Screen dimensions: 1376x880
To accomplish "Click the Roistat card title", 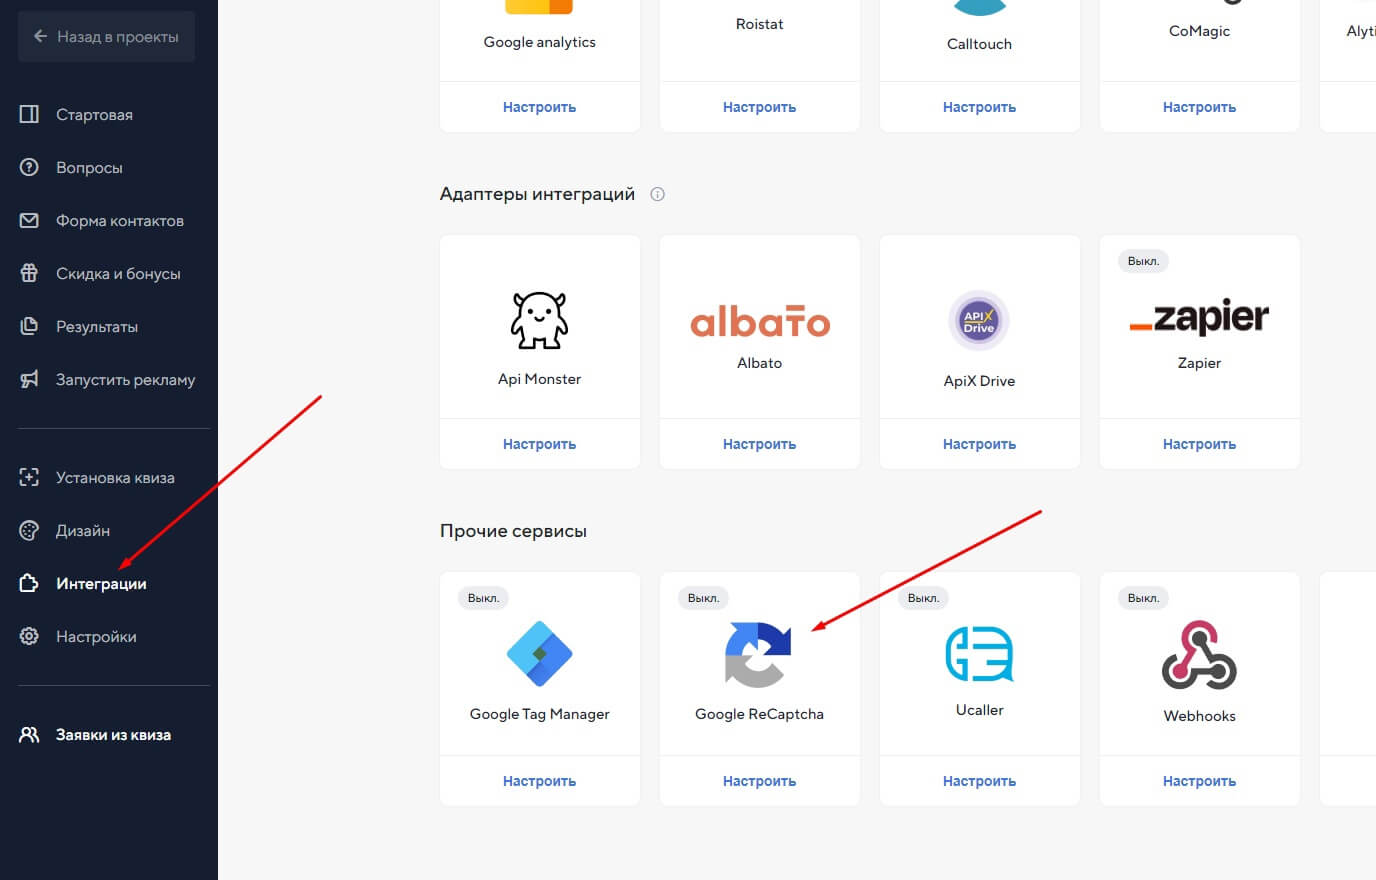I will click(x=759, y=24).
